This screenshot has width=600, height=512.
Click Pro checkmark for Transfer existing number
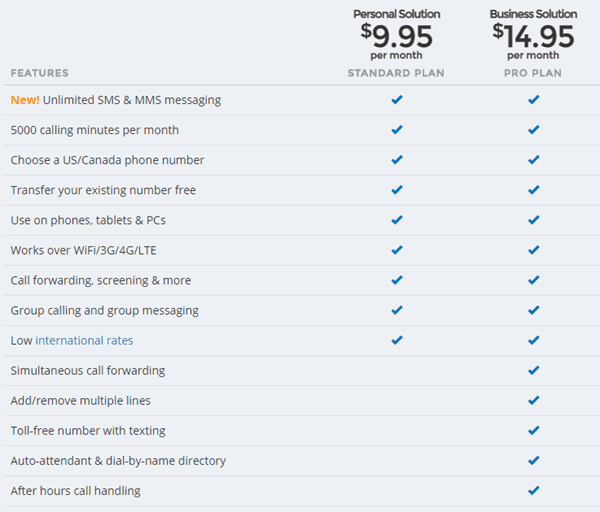pos(533,190)
